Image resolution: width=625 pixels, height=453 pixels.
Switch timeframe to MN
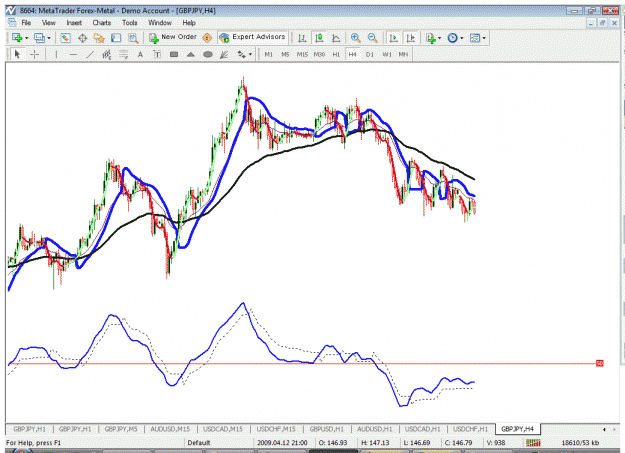point(403,54)
